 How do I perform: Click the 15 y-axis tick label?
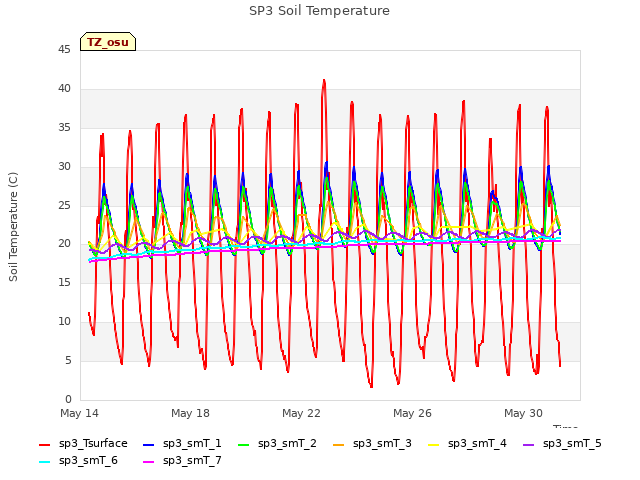point(64,282)
